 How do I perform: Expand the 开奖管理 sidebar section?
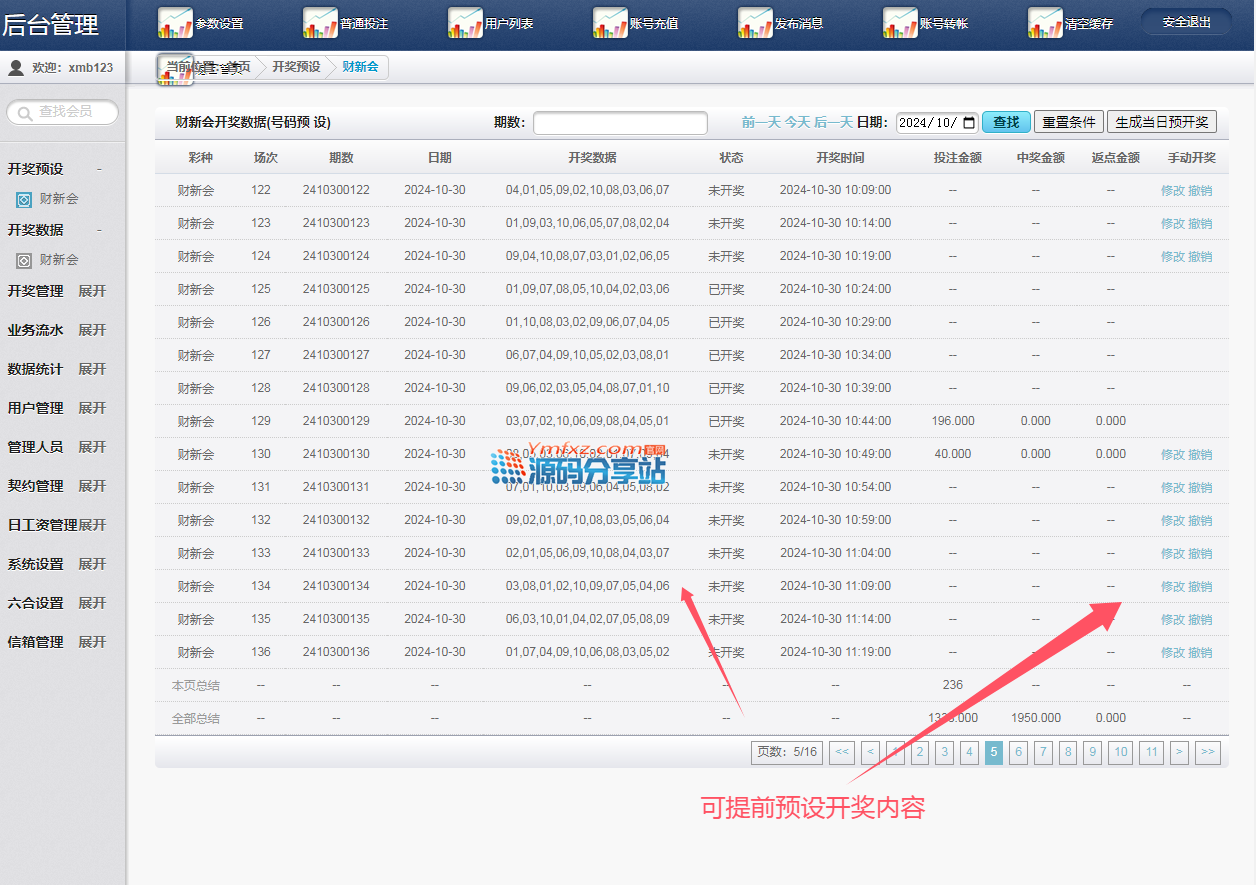point(92,291)
